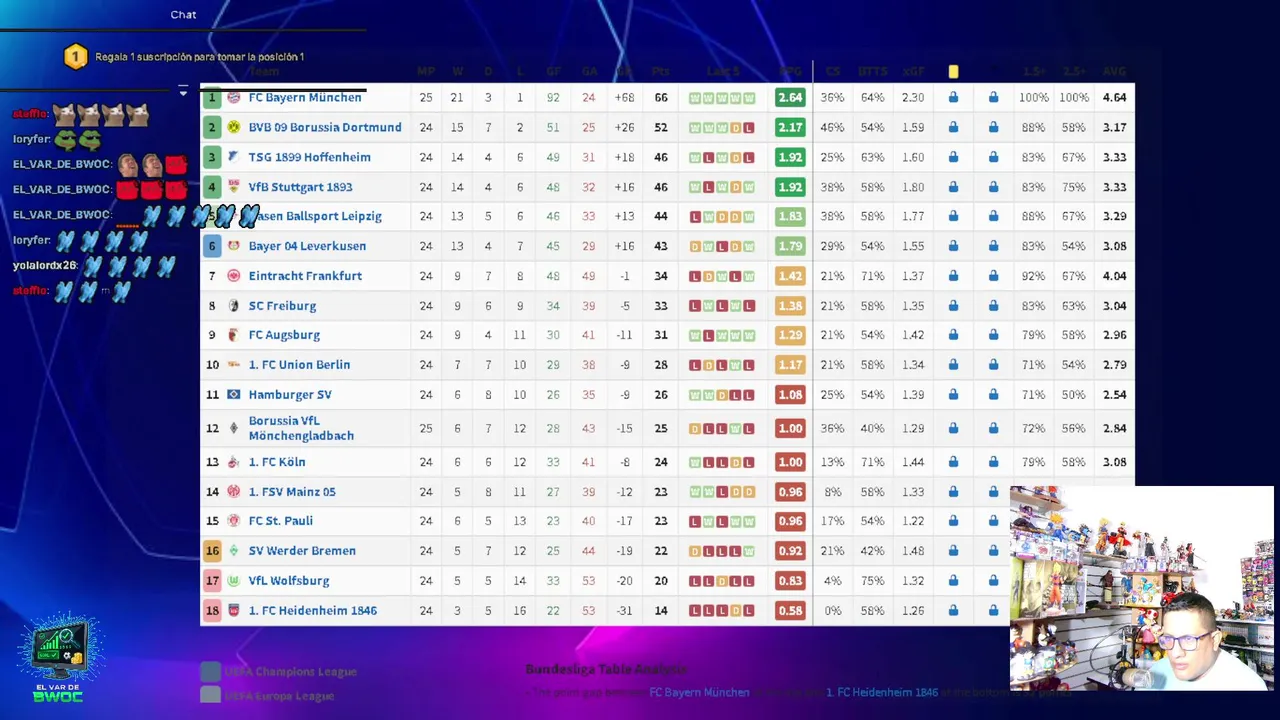
Task: Click the Bundesliga Table Analysis heading
Action: click(606, 669)
